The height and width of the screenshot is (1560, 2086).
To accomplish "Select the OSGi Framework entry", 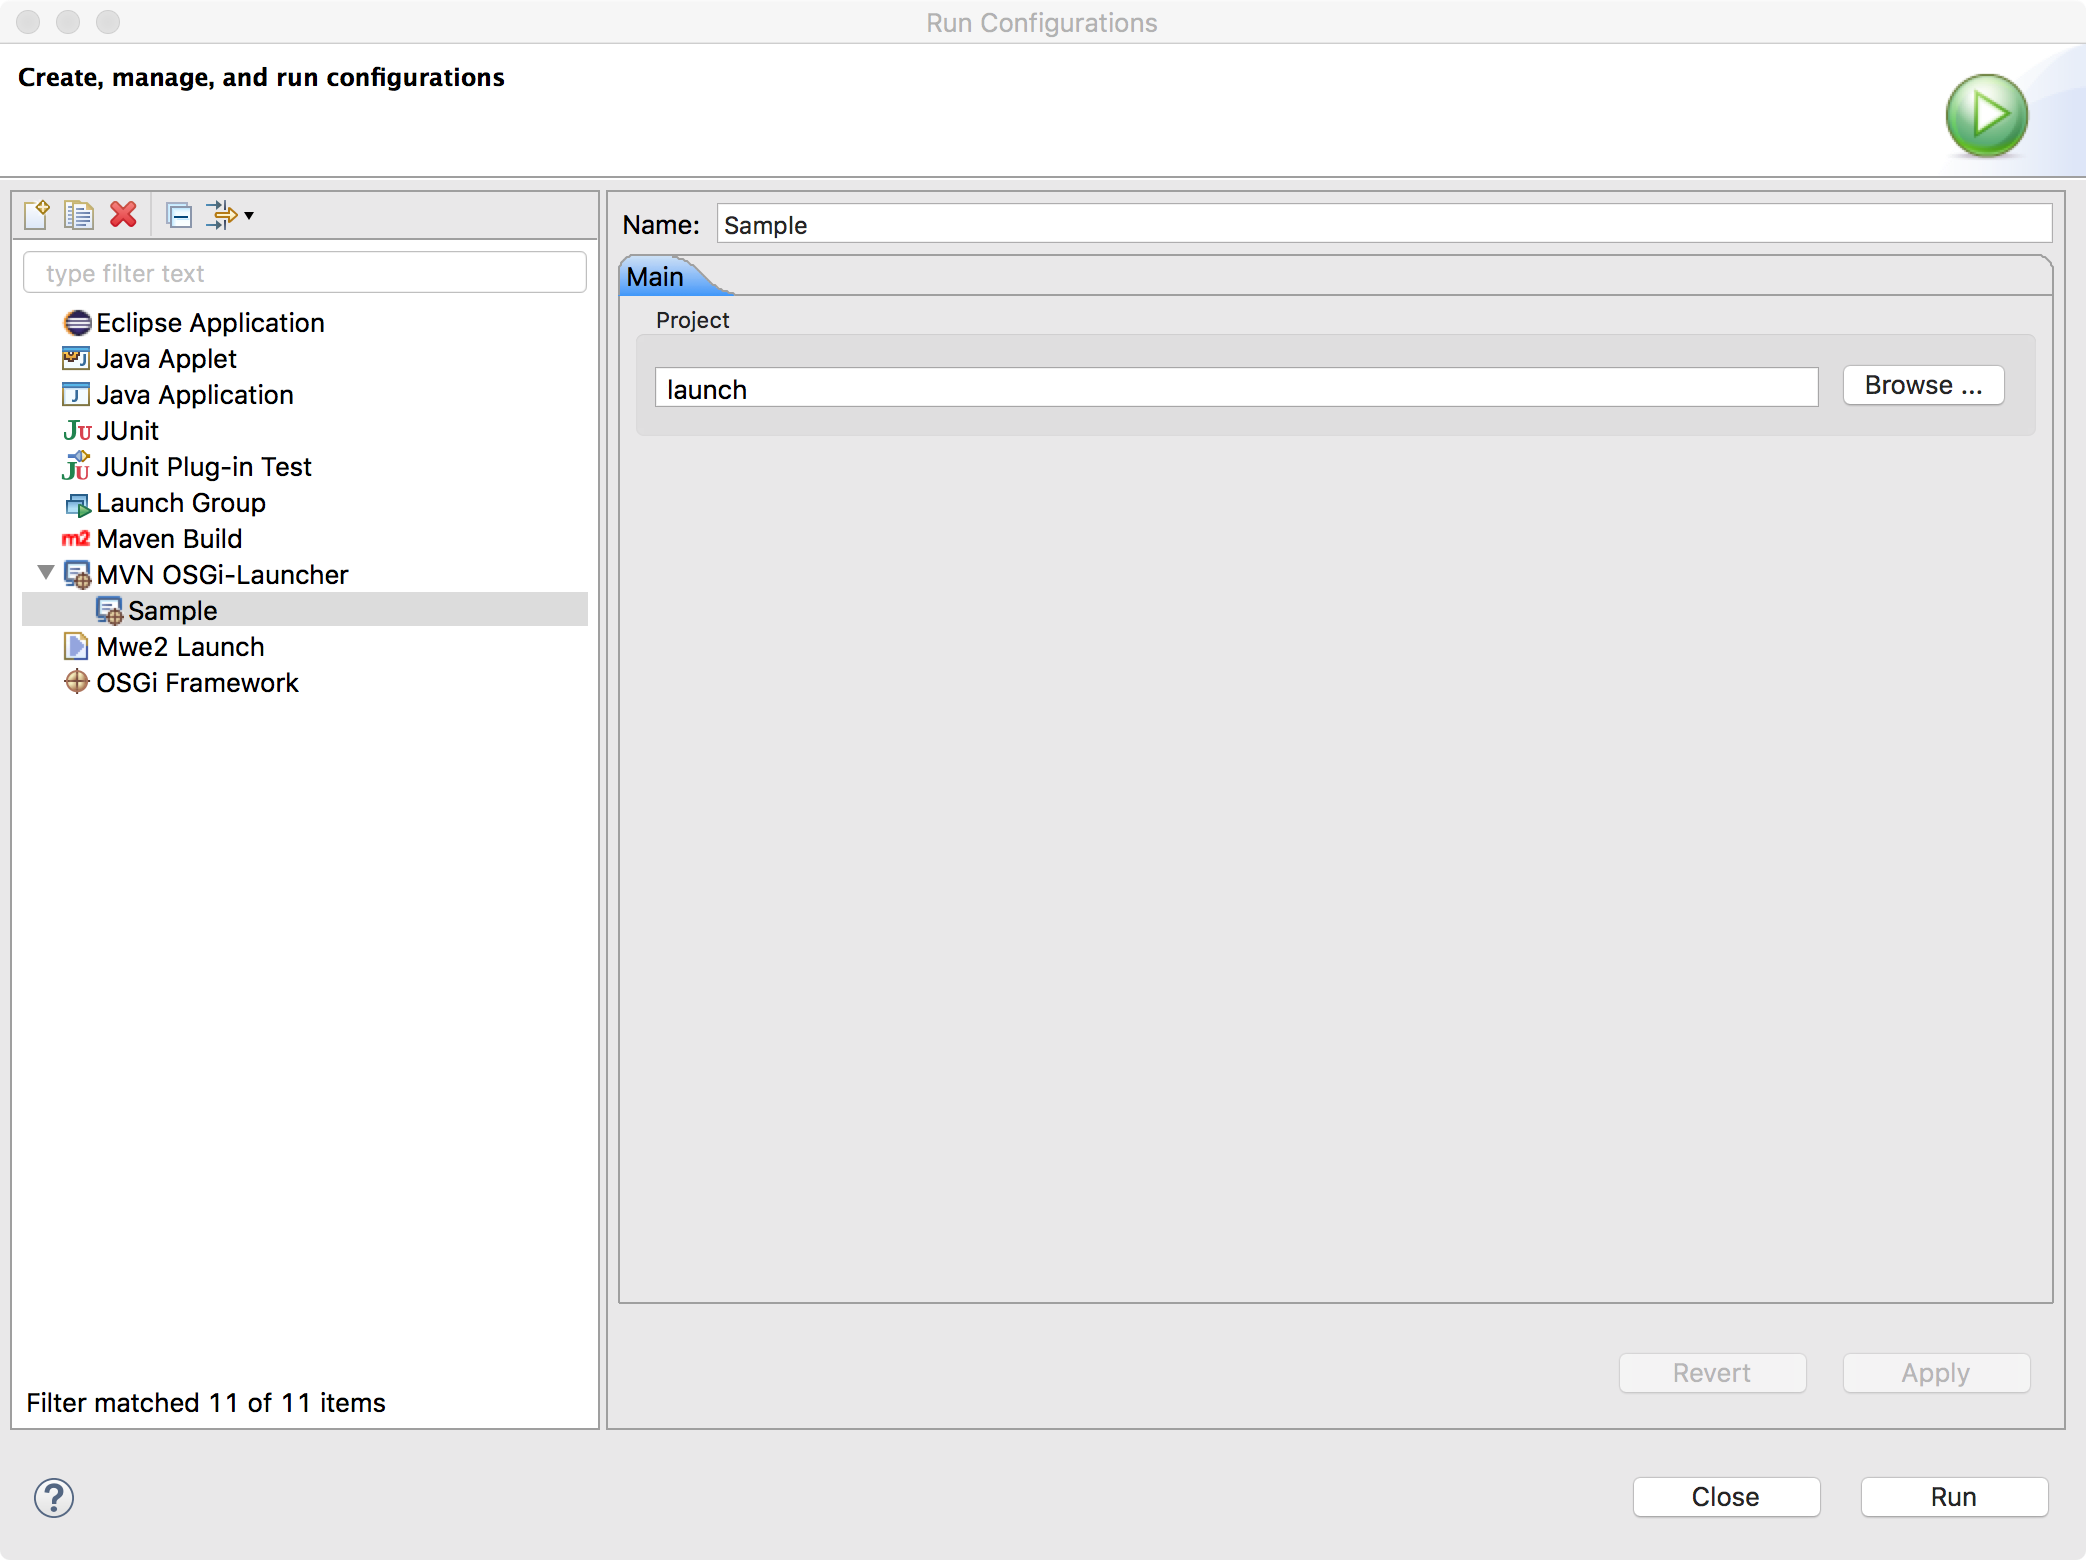I will tap(197, 683).
